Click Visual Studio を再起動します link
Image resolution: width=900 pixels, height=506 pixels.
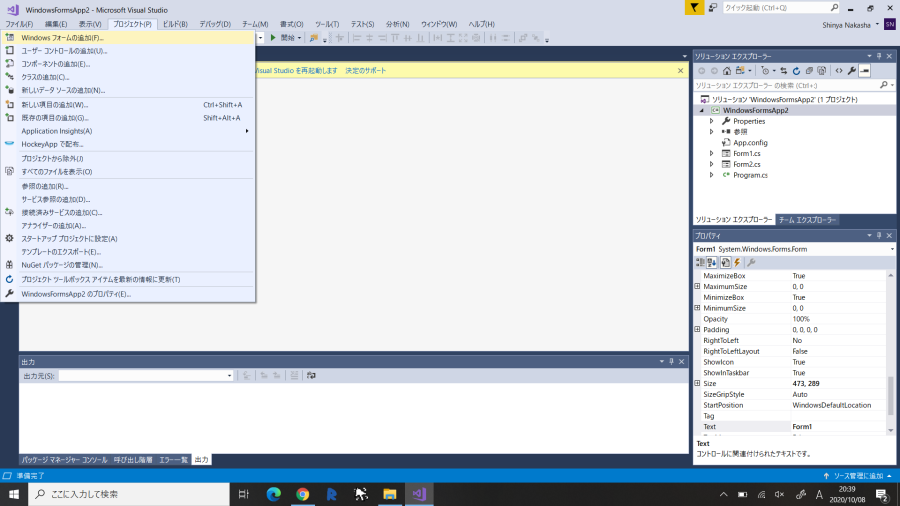[296, 71]
